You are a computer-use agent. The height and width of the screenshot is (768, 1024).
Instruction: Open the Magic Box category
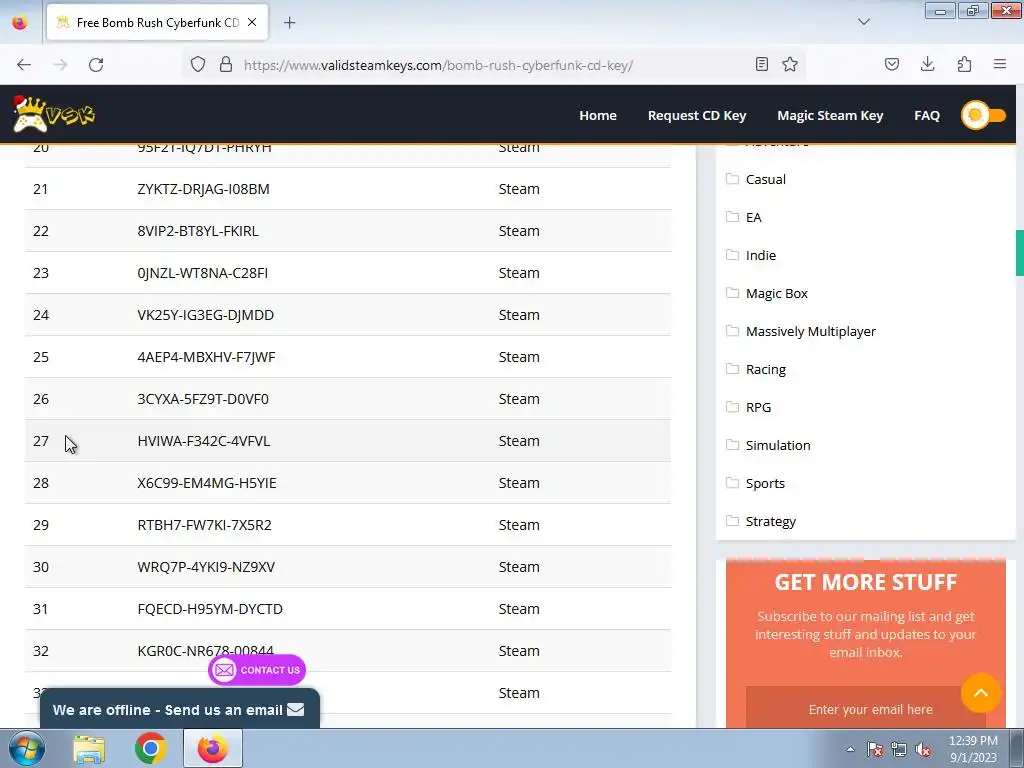click(776, 293)
